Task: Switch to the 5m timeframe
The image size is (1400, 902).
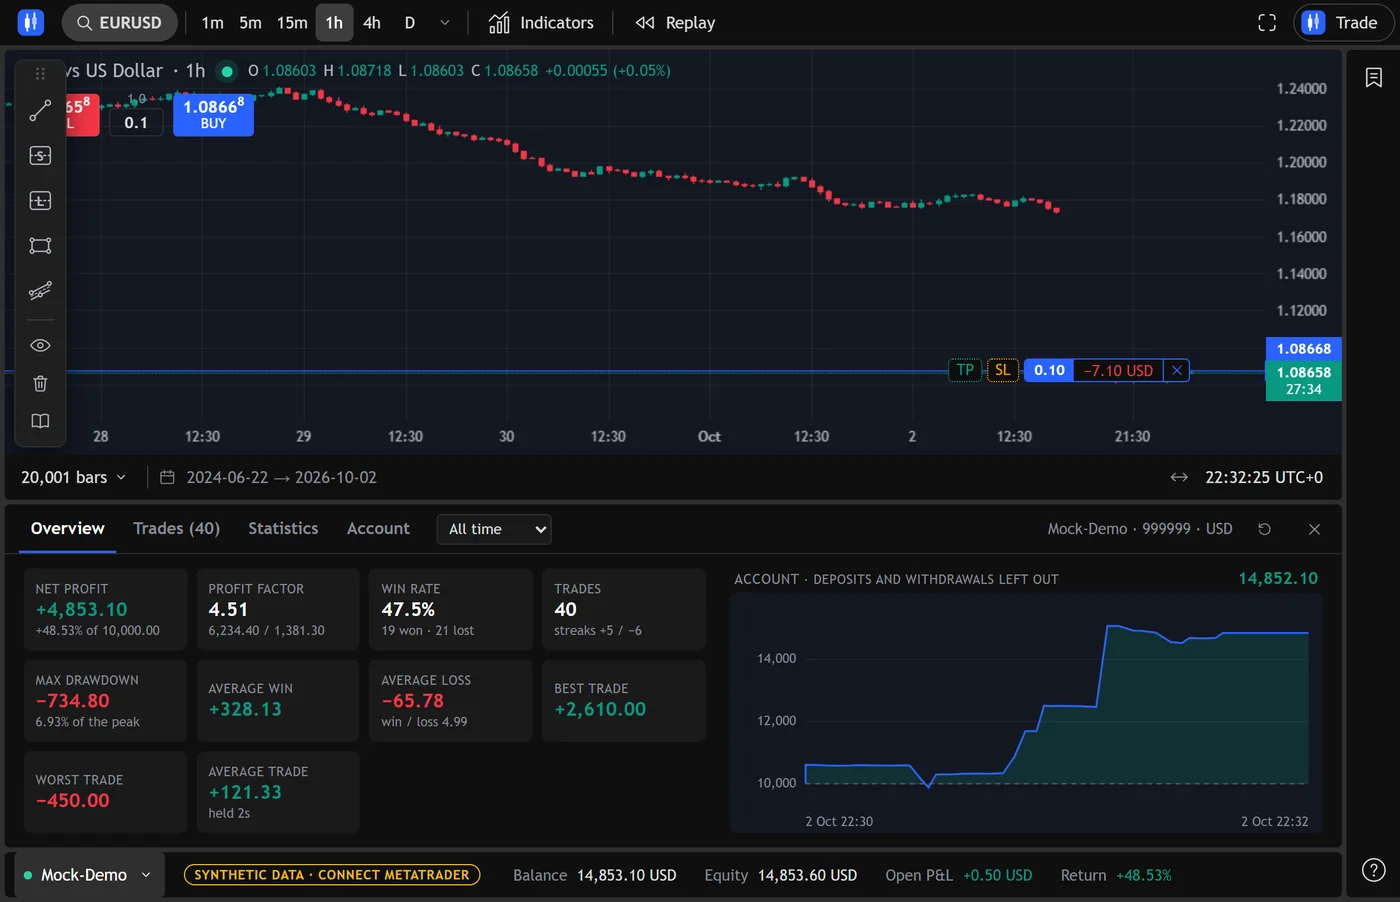Action: click(250, 22)
